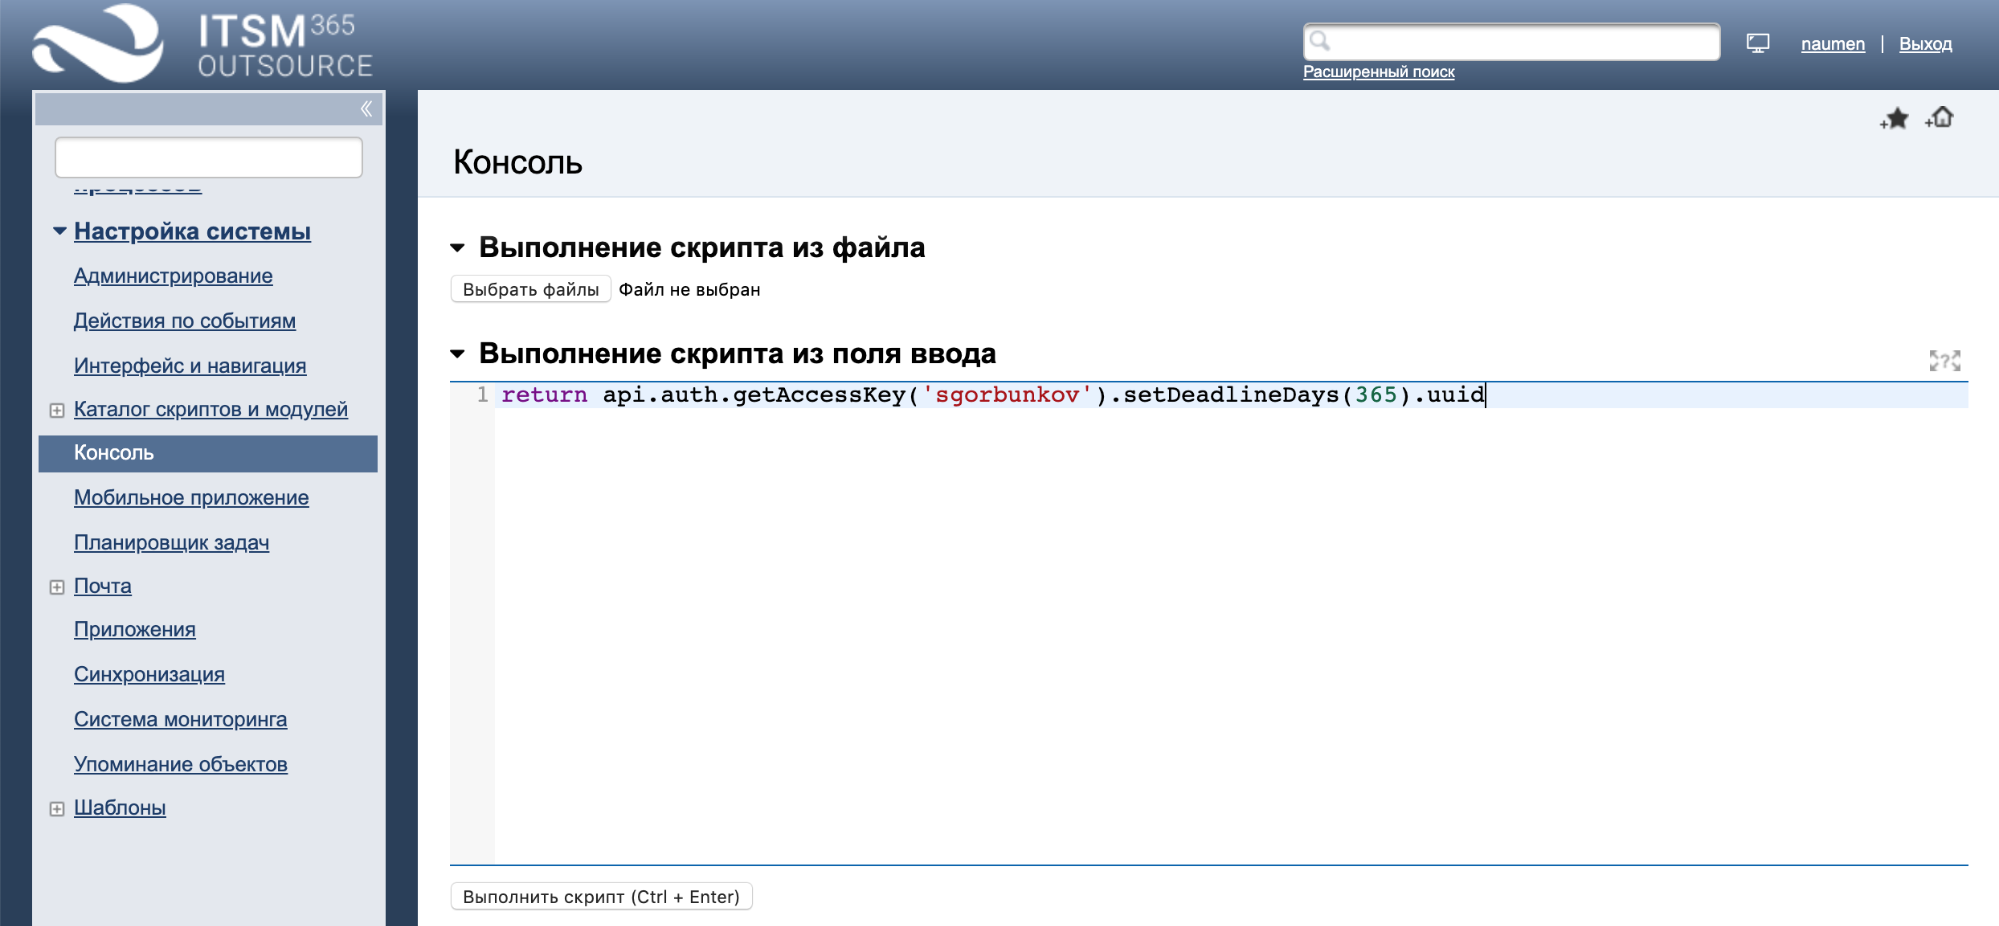The height and width of the screenshot is (926, 1999).
Task: Open the Почта link
Action: point(103,586)
